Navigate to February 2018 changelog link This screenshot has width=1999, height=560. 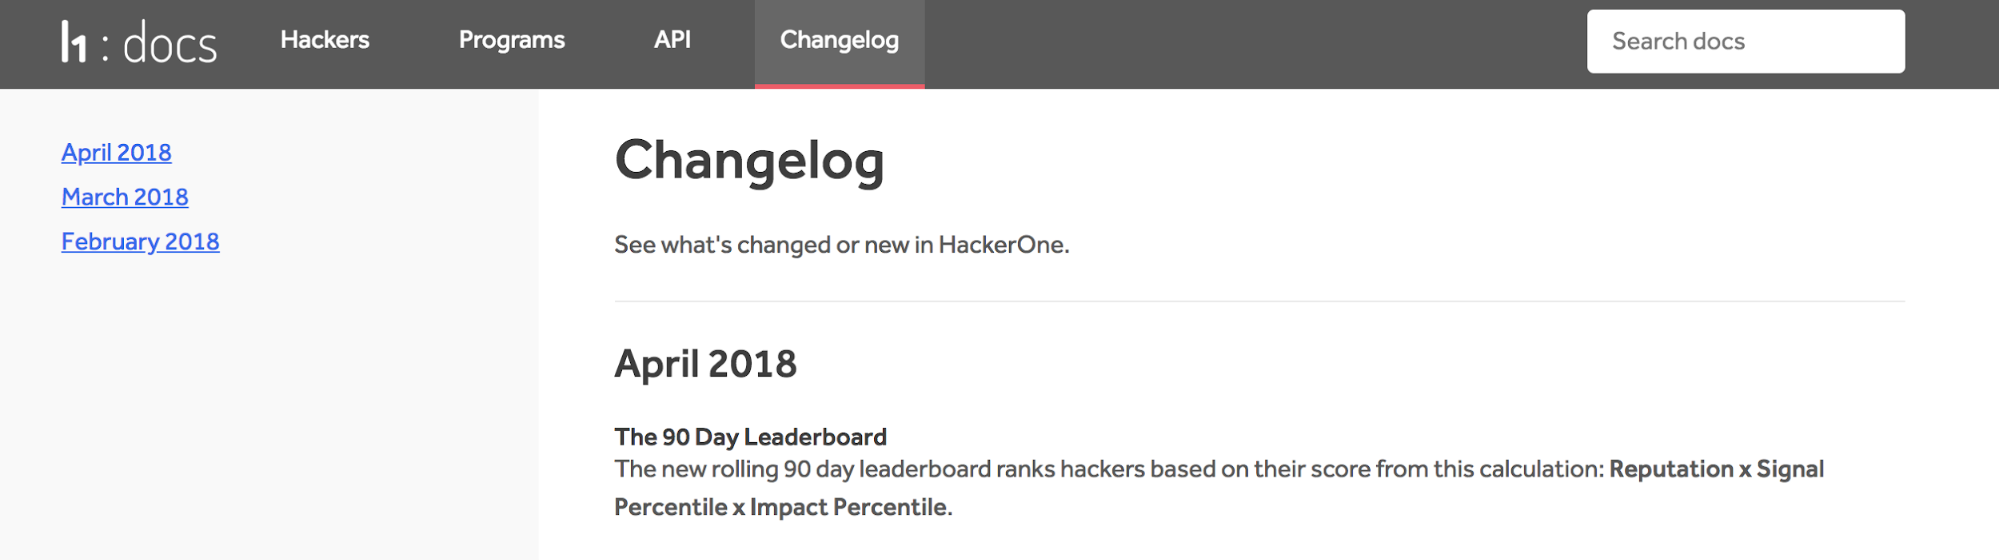(x=140, y=241)
